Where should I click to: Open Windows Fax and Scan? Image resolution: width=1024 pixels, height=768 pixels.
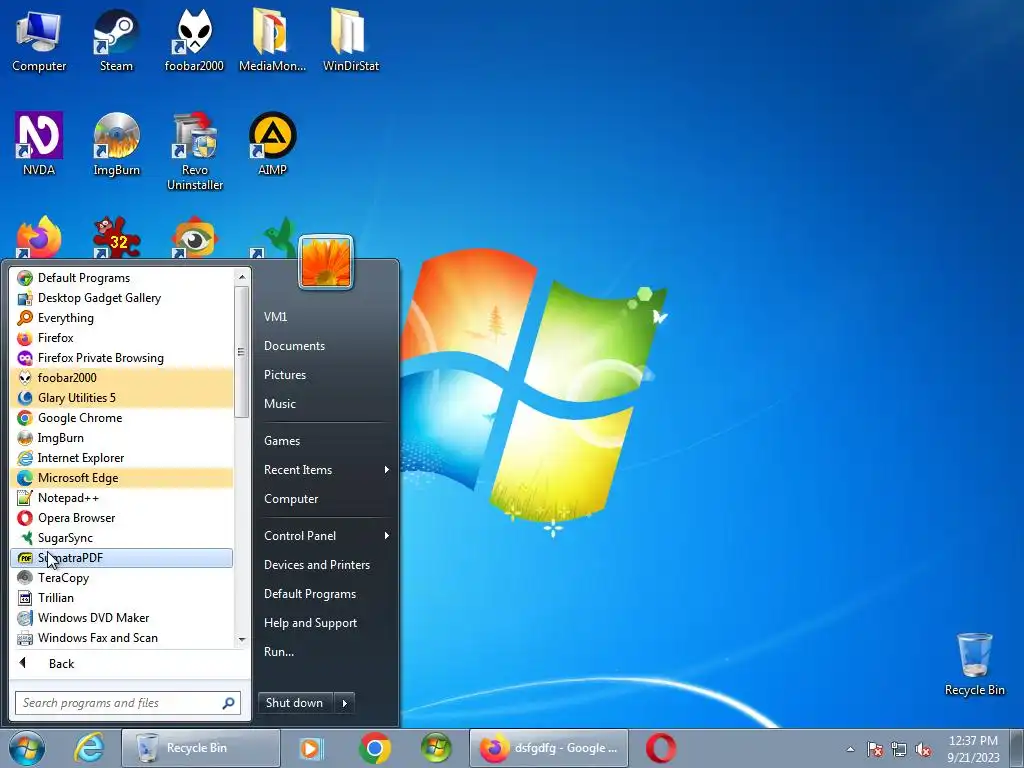tap(121, 638)
